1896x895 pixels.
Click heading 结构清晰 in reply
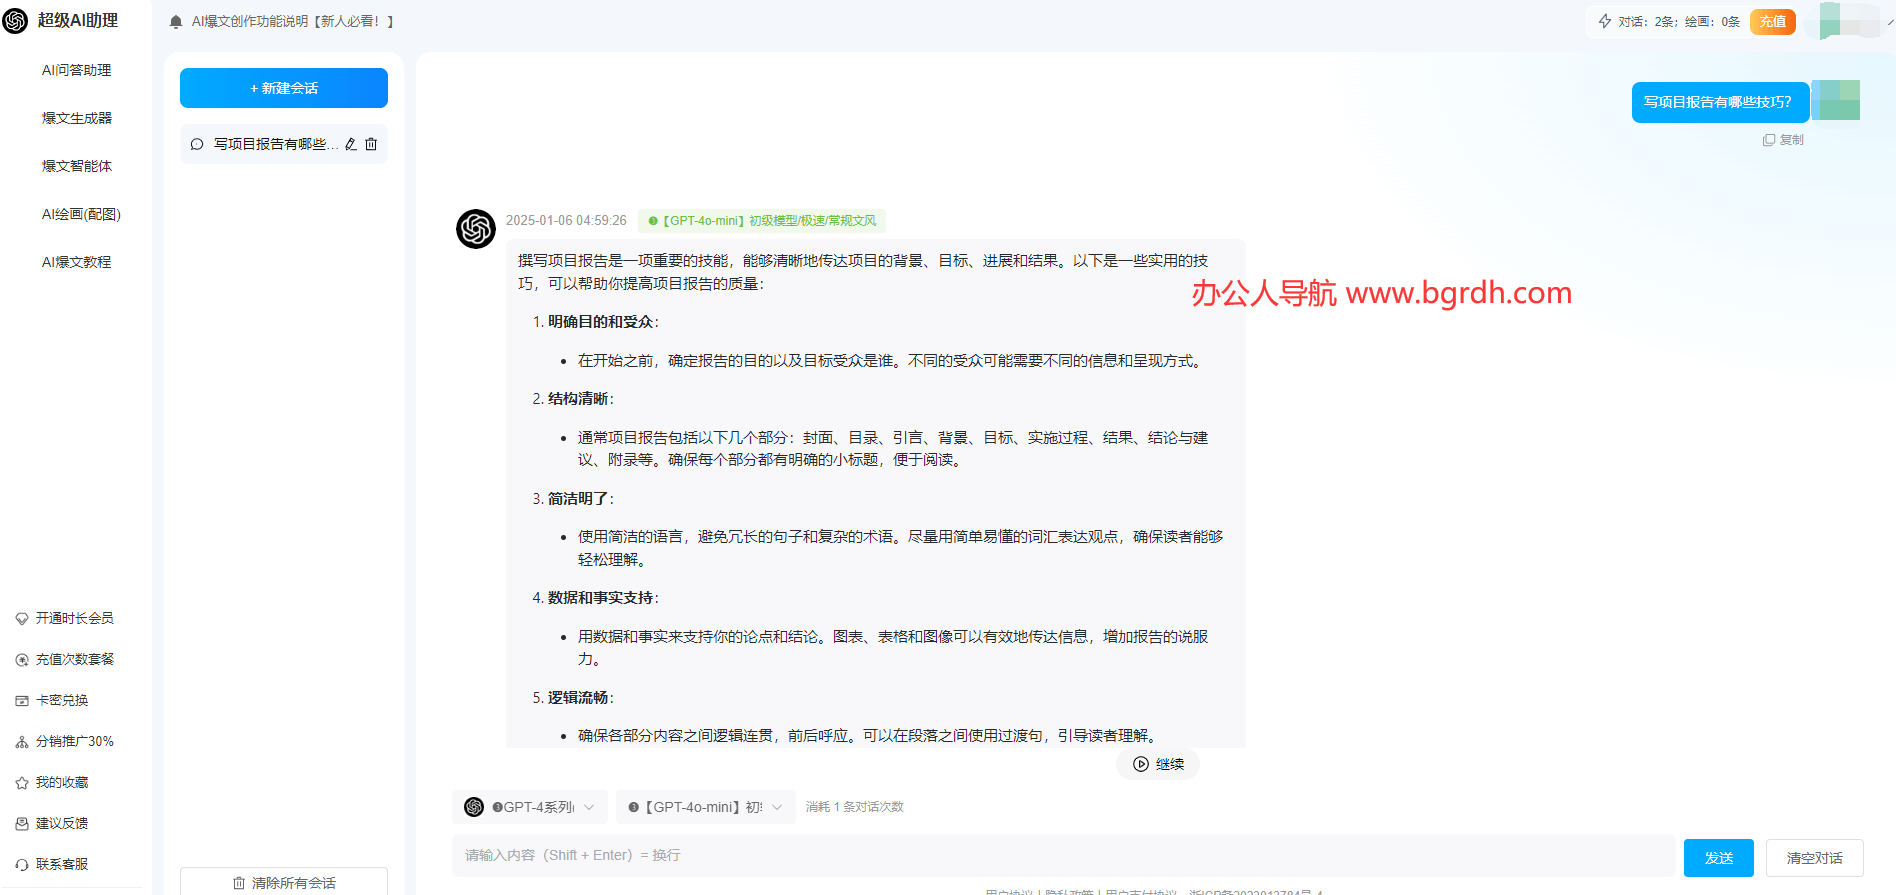point(578,399)
